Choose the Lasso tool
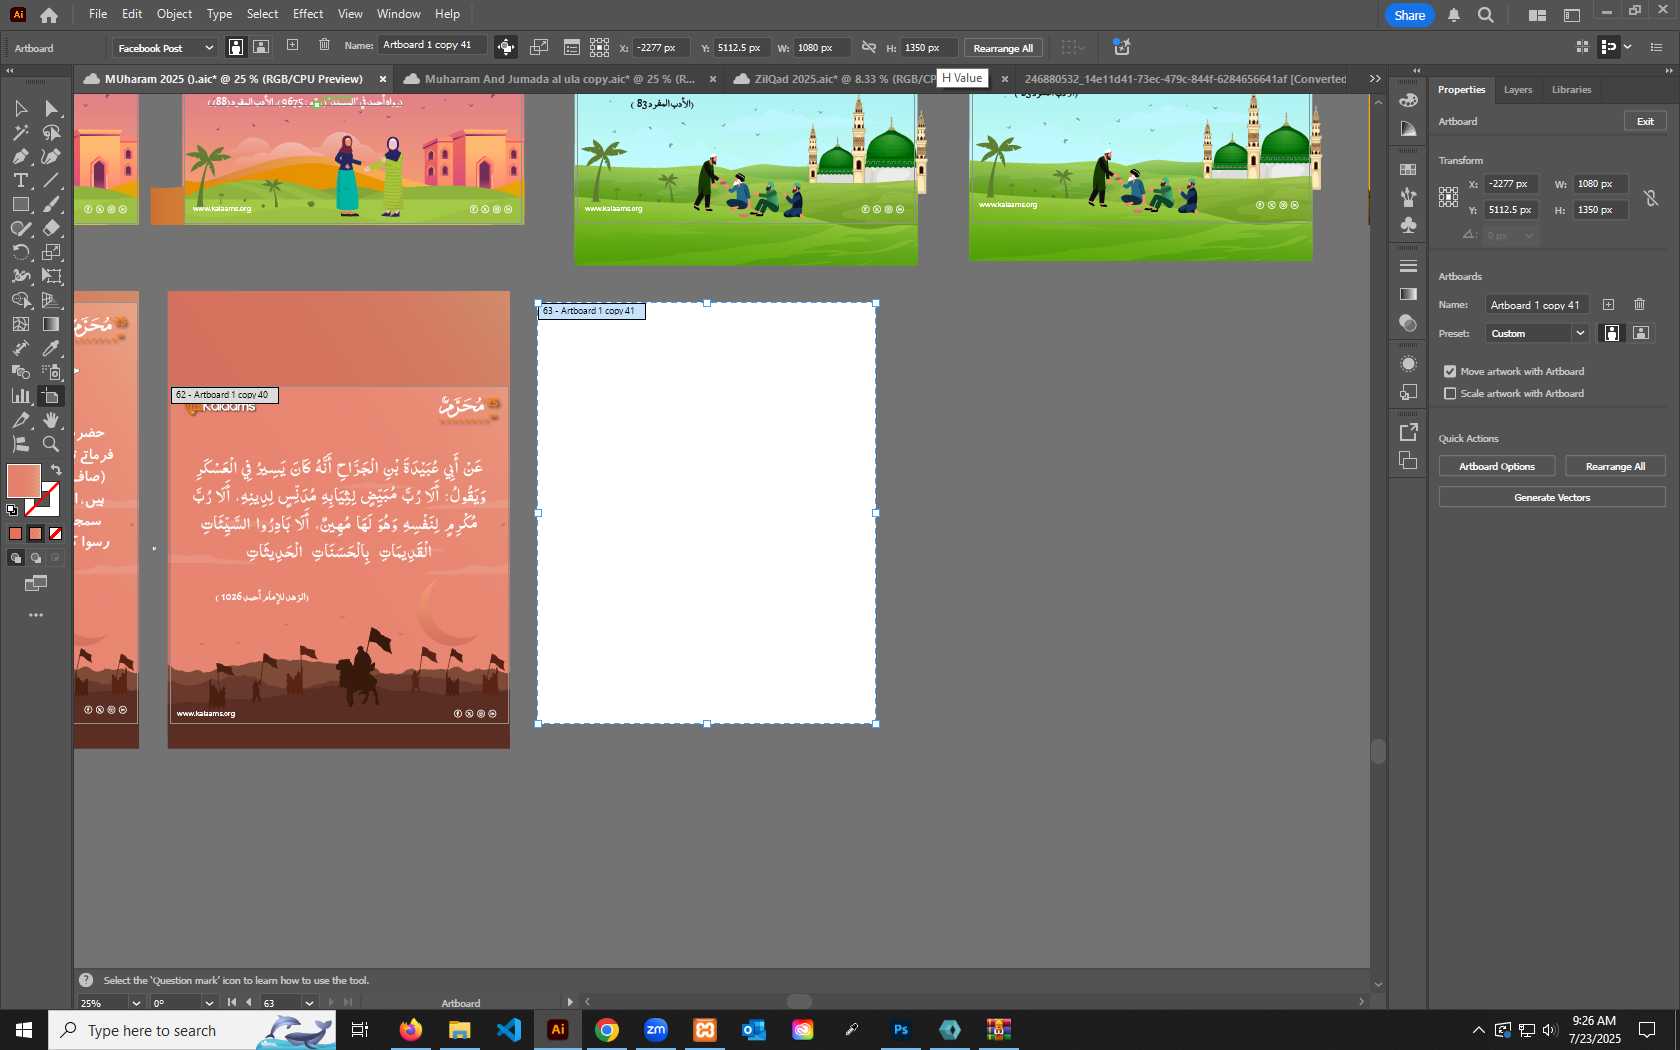Viewport: 1680px width, 1050px height. click(x=52, y=132)
